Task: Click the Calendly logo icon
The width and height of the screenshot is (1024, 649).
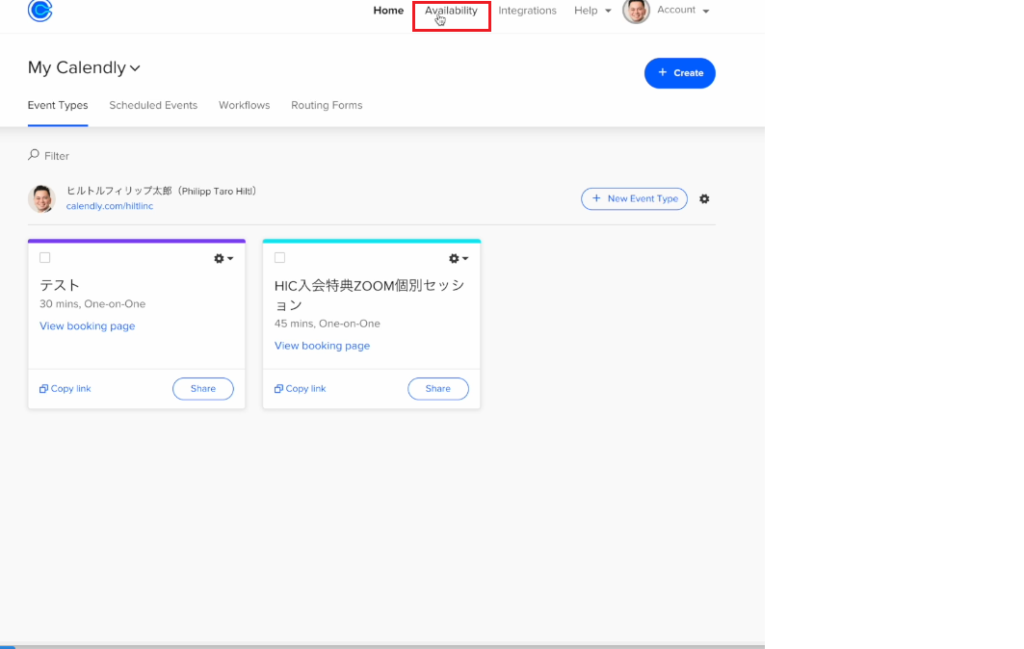Action: (x=40, y=10)
